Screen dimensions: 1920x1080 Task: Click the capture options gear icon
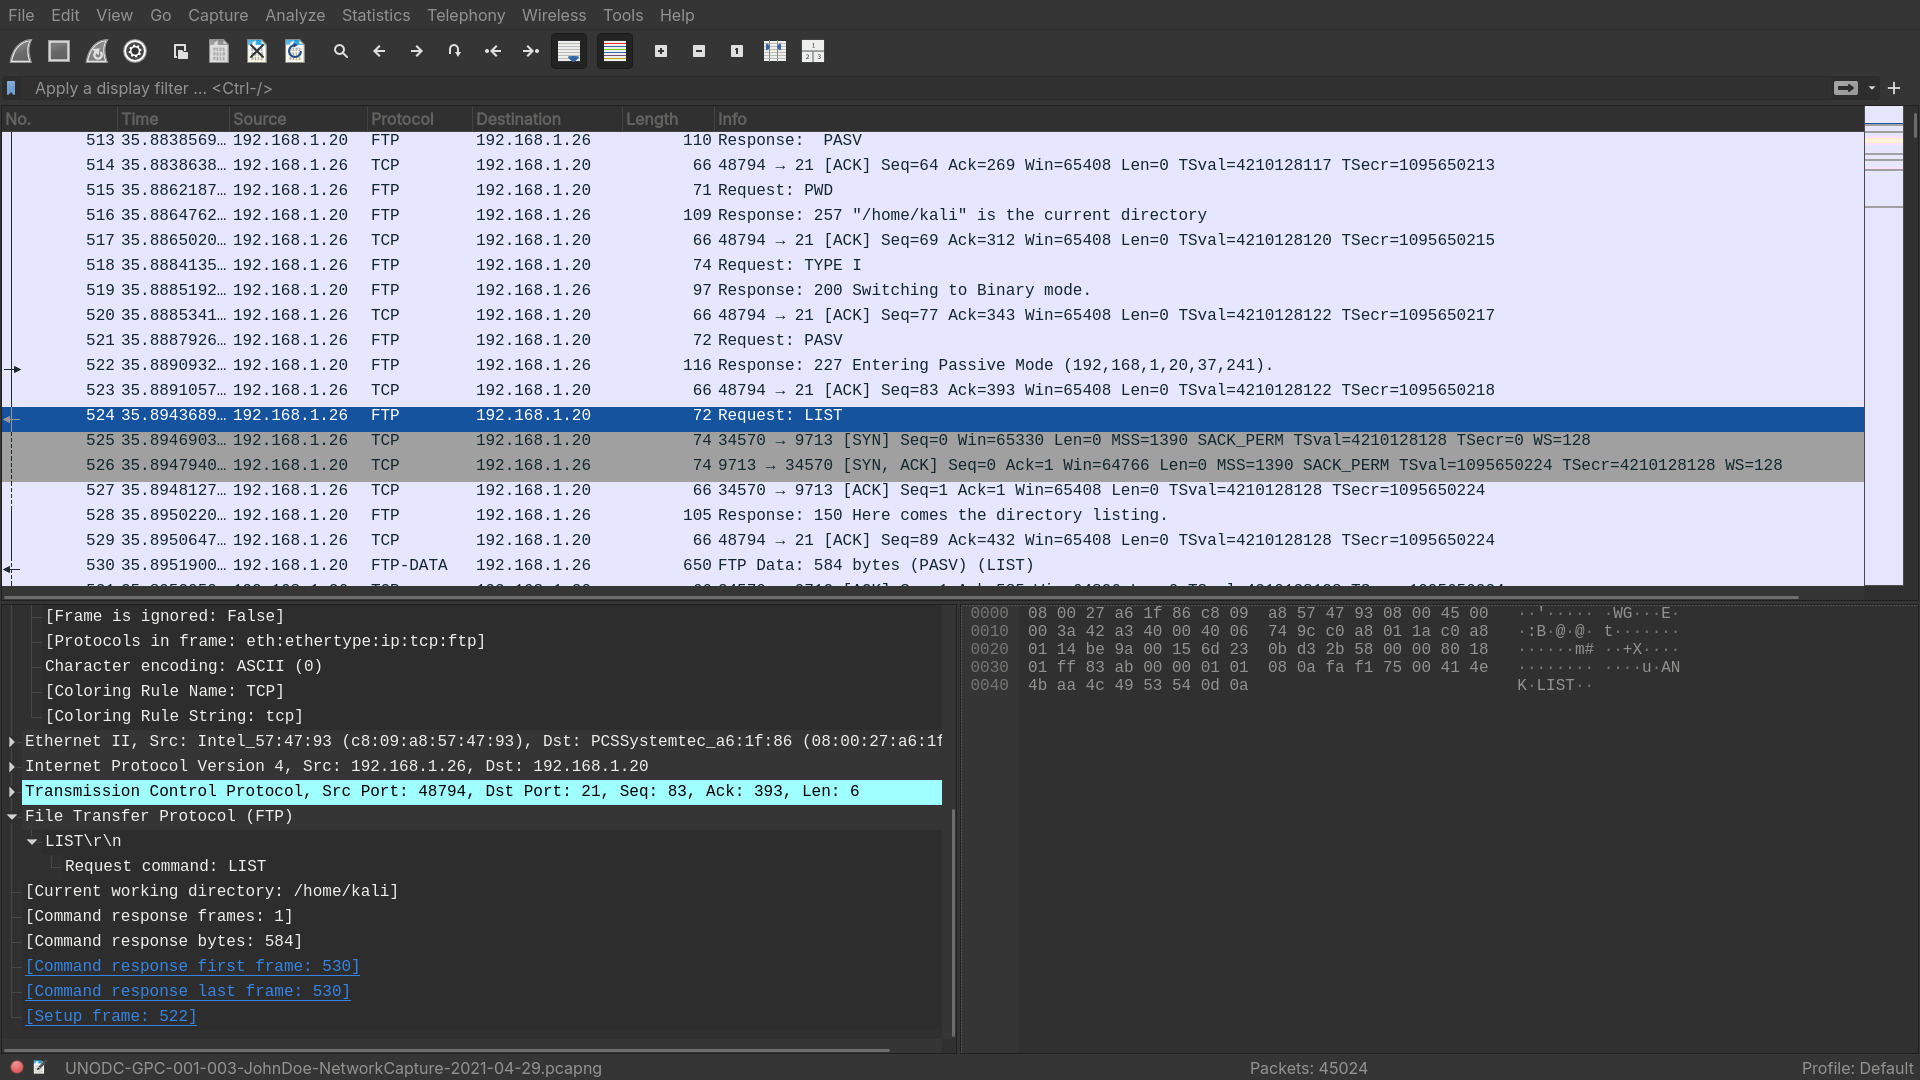[x=135, y=51]
